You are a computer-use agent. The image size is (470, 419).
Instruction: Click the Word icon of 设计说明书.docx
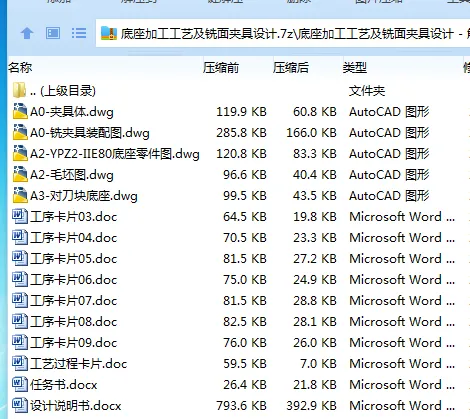point(20,405)
